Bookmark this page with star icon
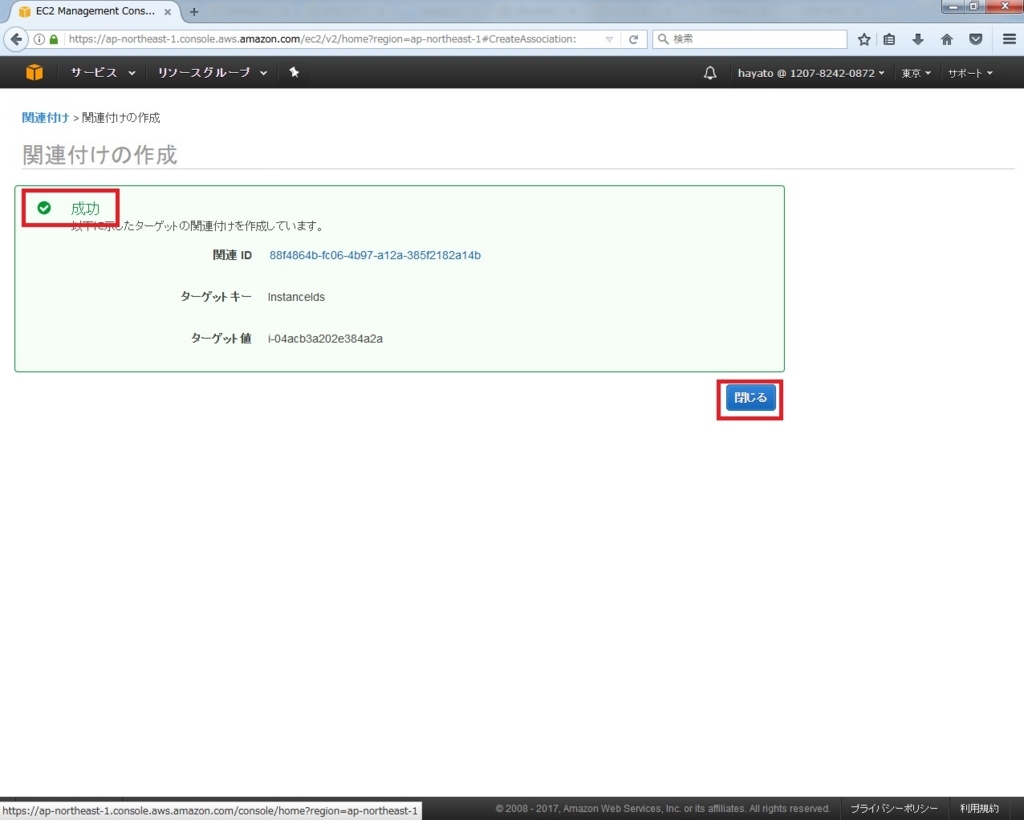The height and width of the screenshot is (820, 1024). pos(863,39)
